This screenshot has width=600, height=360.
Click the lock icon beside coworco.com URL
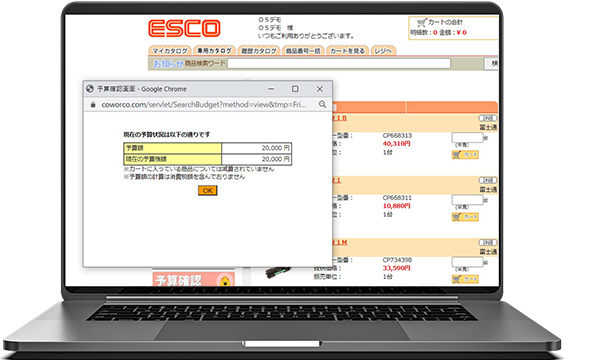tap(93, 104)
